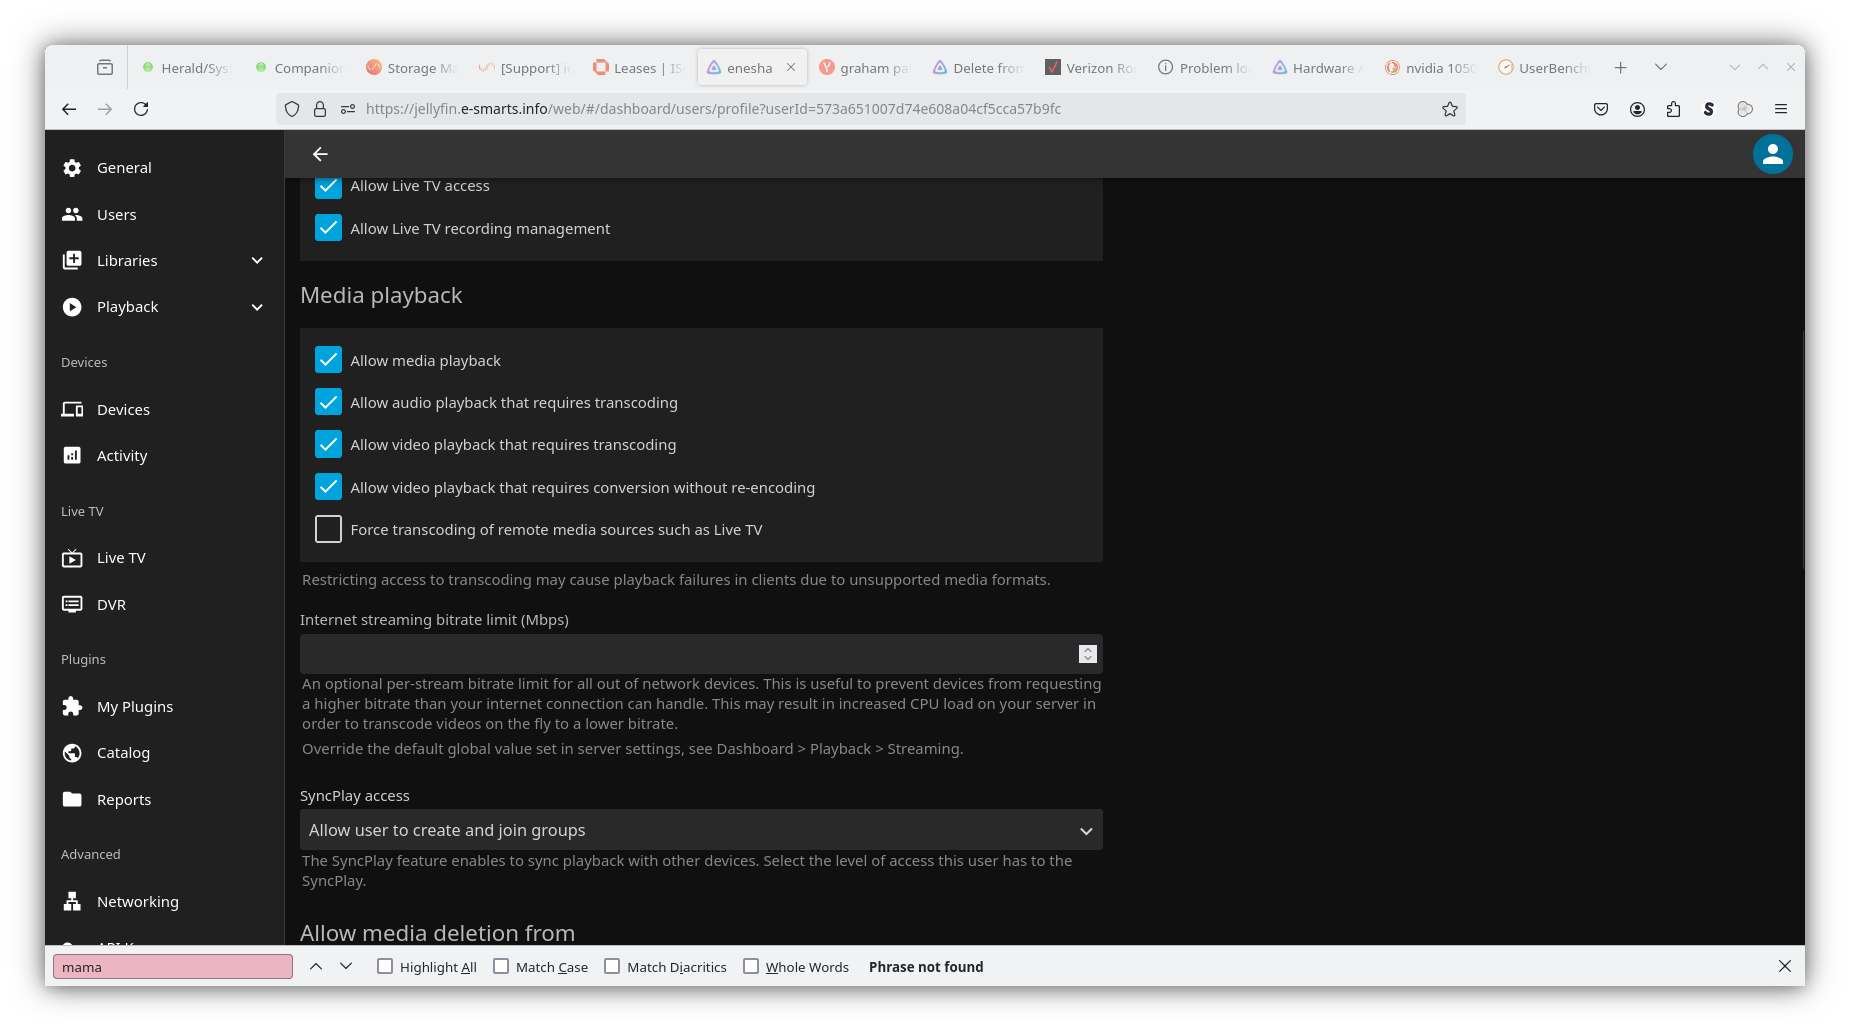Click the user profile avatar icon
1850x1031 pixels.
[x=1772, y=154]
